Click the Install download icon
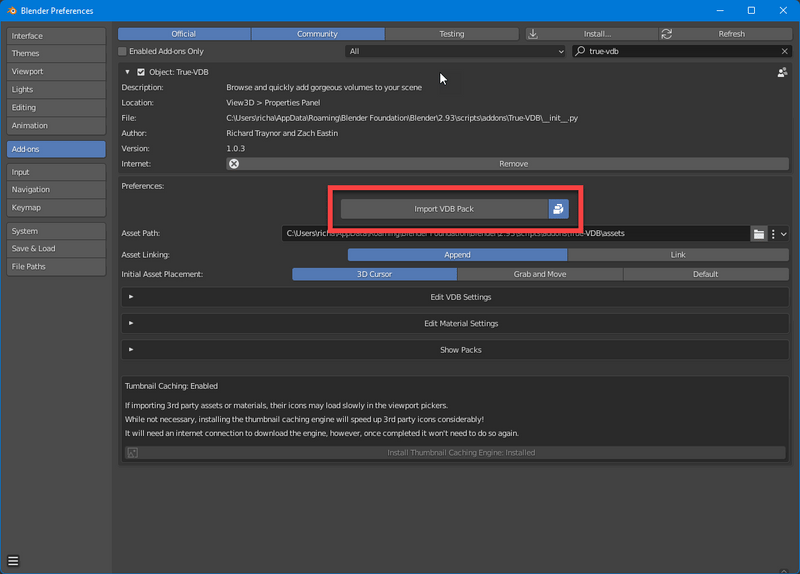This screenshot has height=574, width=800. (533, 34)
